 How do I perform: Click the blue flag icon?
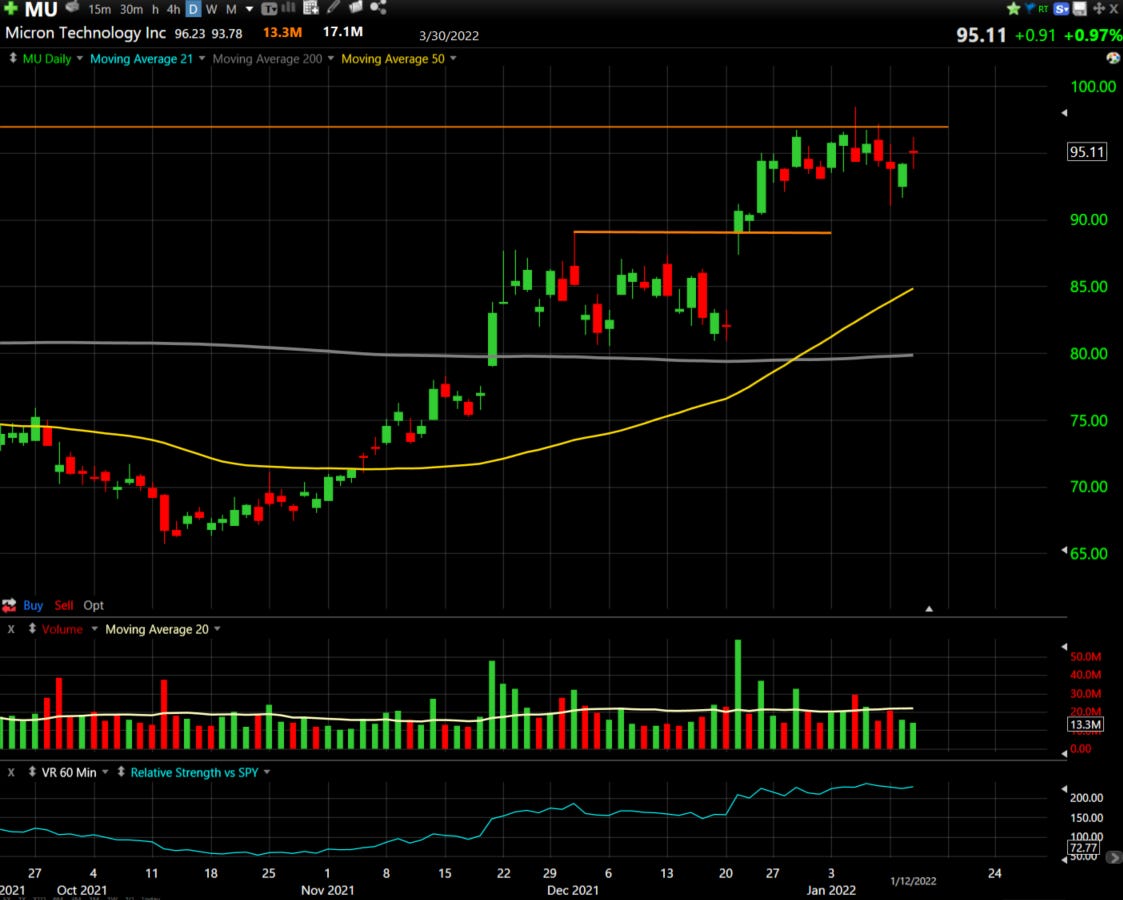point(1030,9)
